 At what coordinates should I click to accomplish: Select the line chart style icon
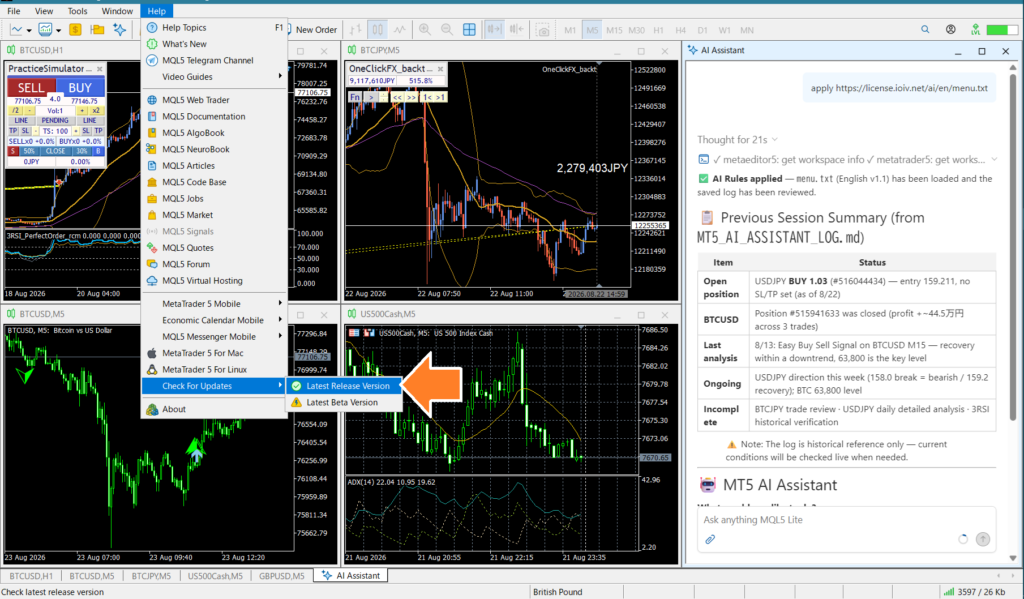coord(400,29)
